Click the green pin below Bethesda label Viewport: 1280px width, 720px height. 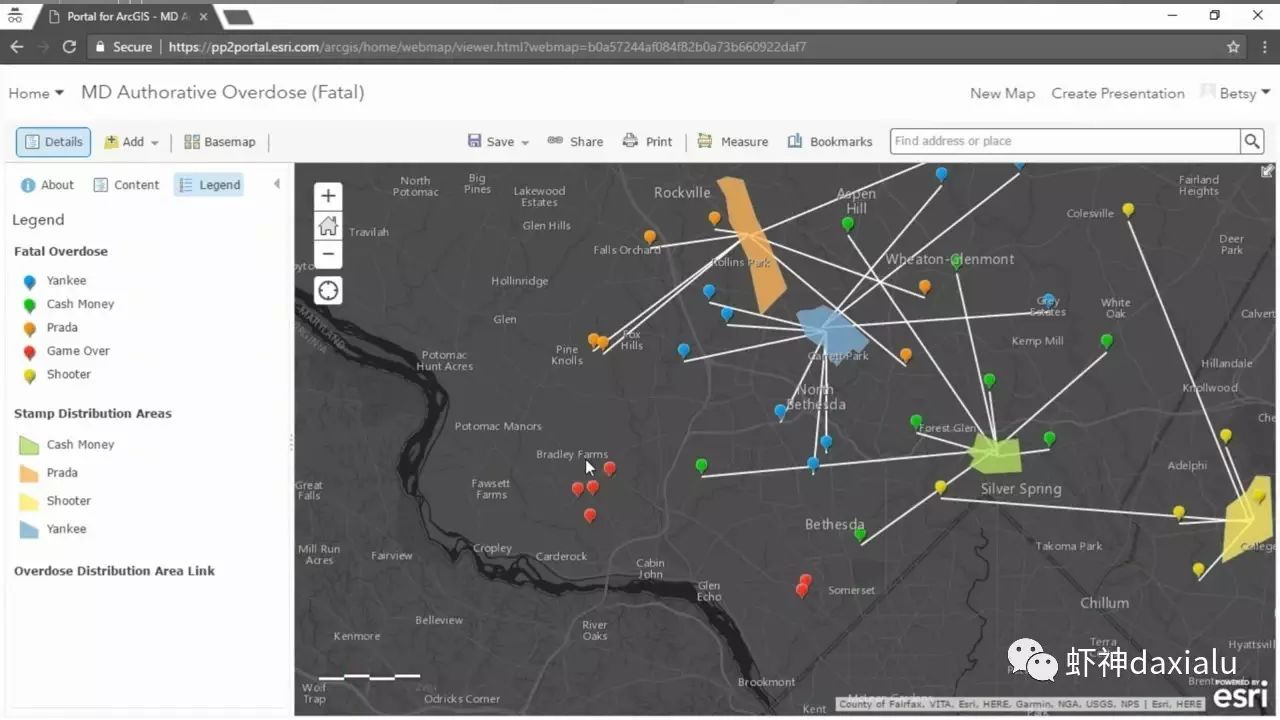pos(860,535)
